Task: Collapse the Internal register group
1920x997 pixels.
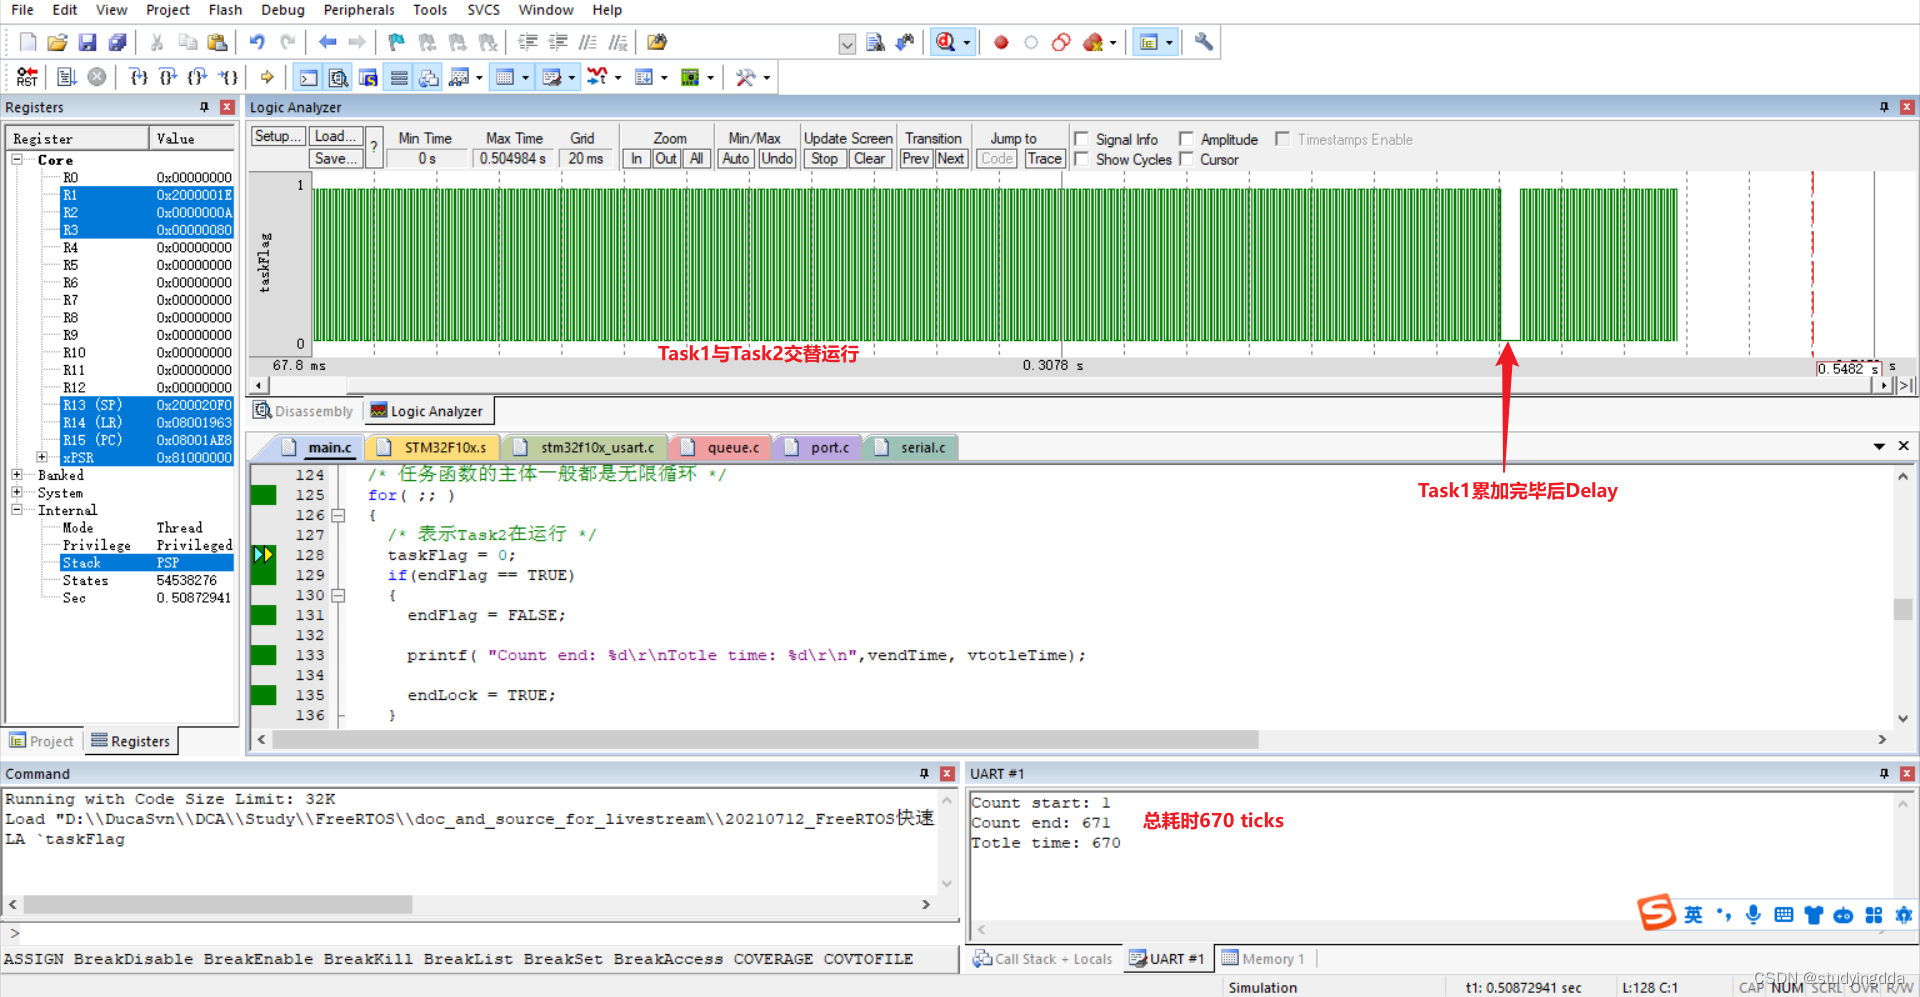Action: [17, 510]
